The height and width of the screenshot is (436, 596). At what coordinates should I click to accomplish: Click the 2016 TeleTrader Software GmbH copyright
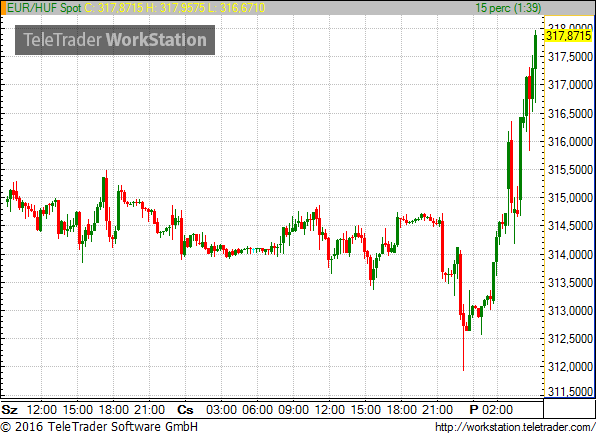tap(99, 427)
